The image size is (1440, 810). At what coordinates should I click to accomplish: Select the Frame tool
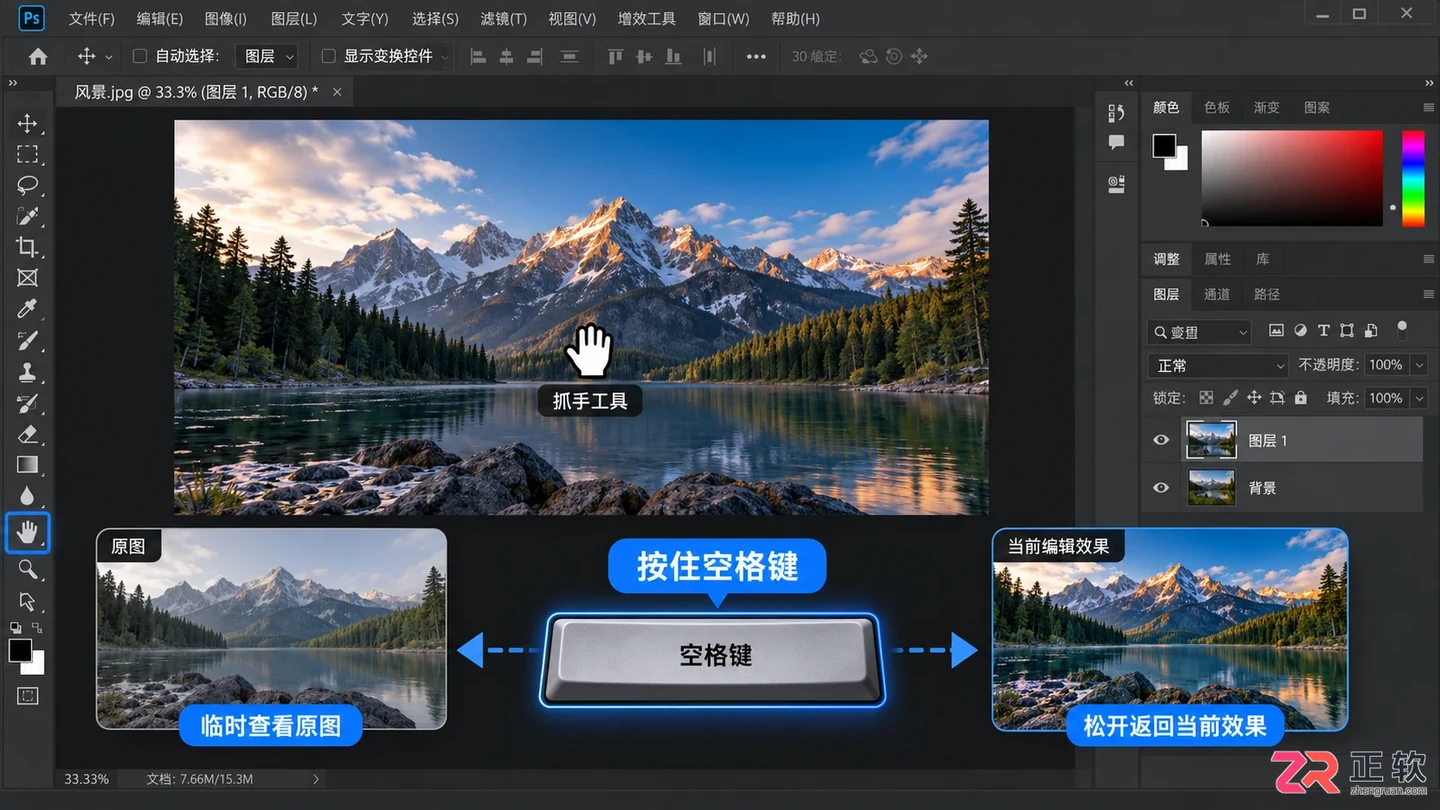27,278
